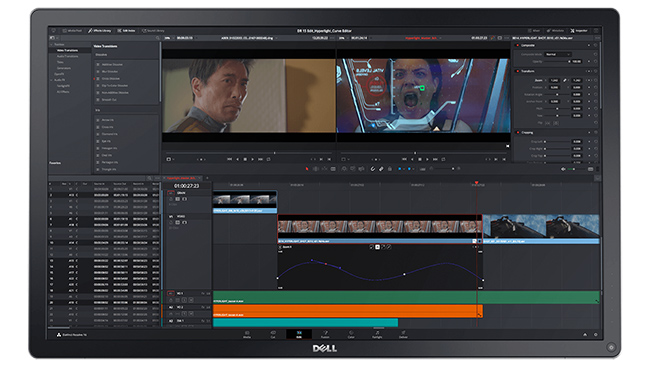Open the Media Pool panel
650x366 pixels.
point(73,31)
